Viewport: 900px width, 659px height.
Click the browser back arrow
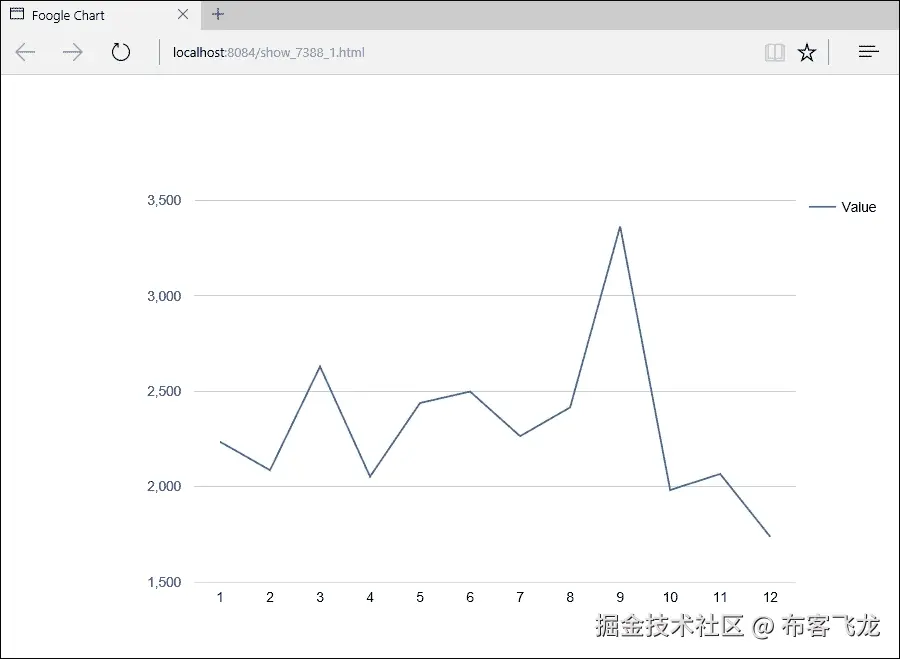coord(25,52)
